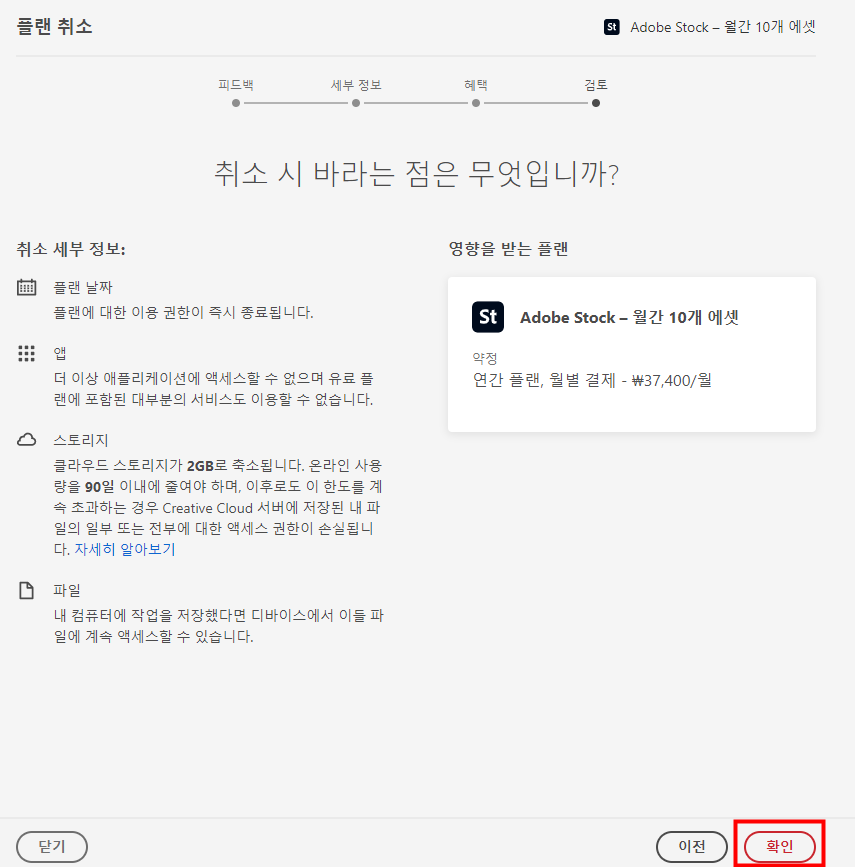Screen dimensions: 855x867
Task: Click the 파일 section label
Action: point(67,591)
